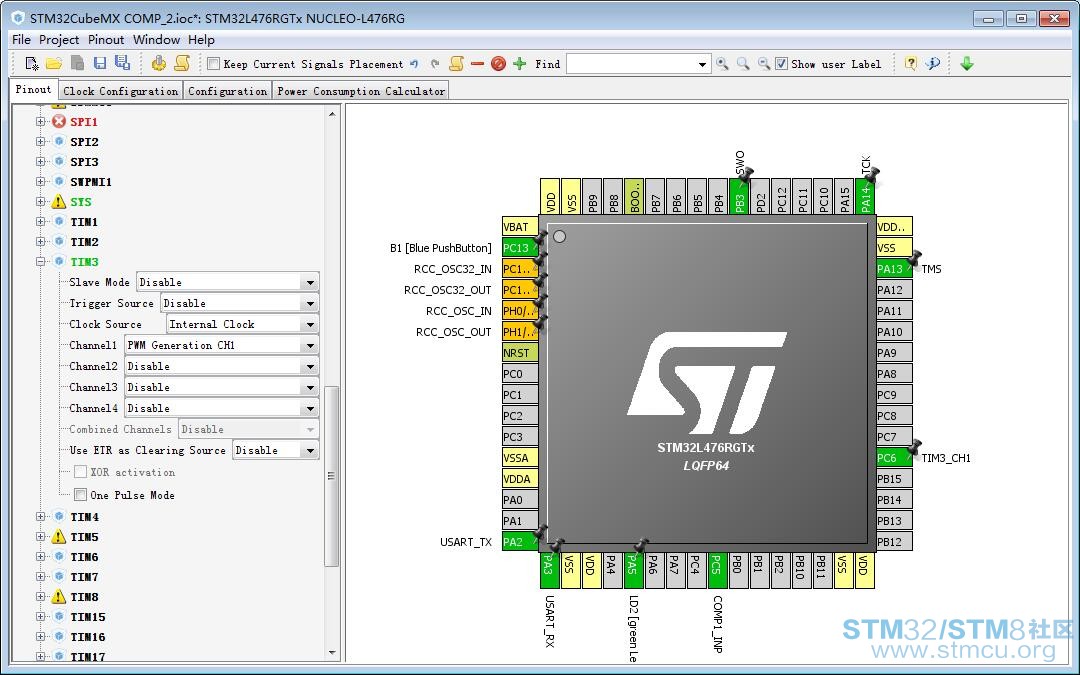This screenshot has width=1080, height=675.
Task: Toggle Show user Label checkbox
Action: pyautogui.click(x=781, y=64)
